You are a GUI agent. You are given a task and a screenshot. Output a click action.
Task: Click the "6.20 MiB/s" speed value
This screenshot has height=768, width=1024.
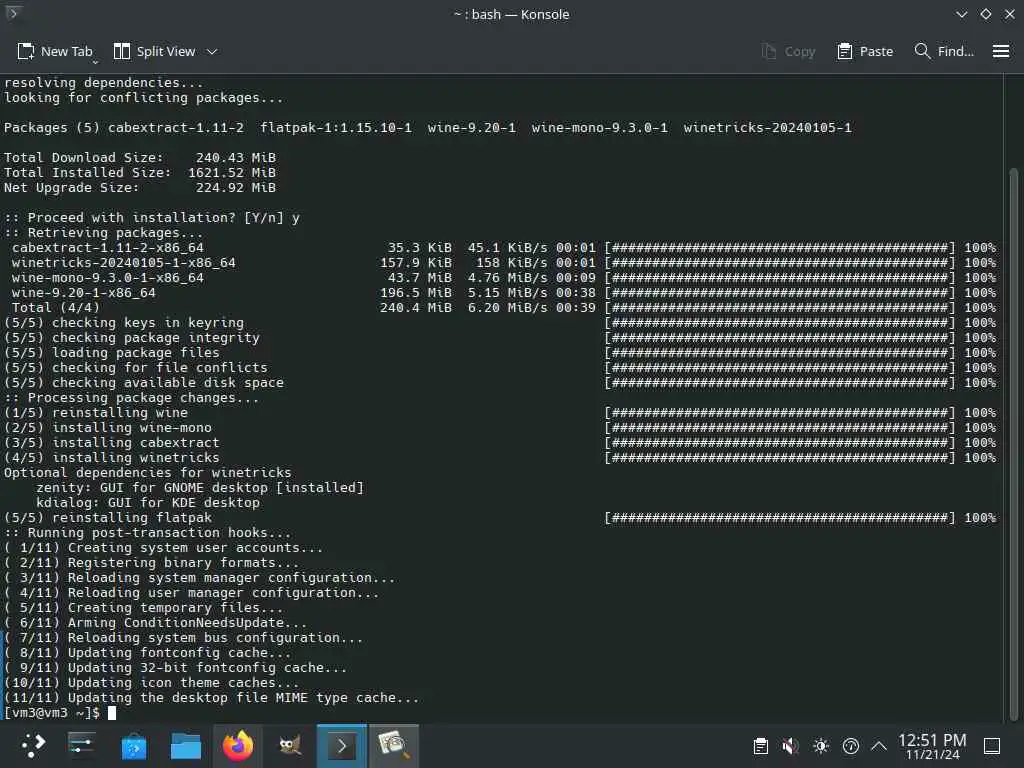coord(507,308)
